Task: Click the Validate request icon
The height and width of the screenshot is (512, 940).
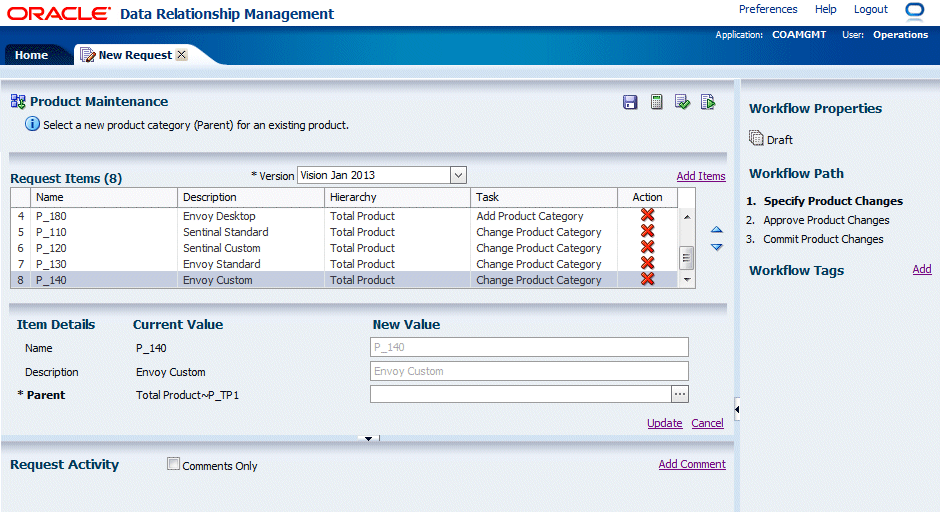Action: coord(682,102)
